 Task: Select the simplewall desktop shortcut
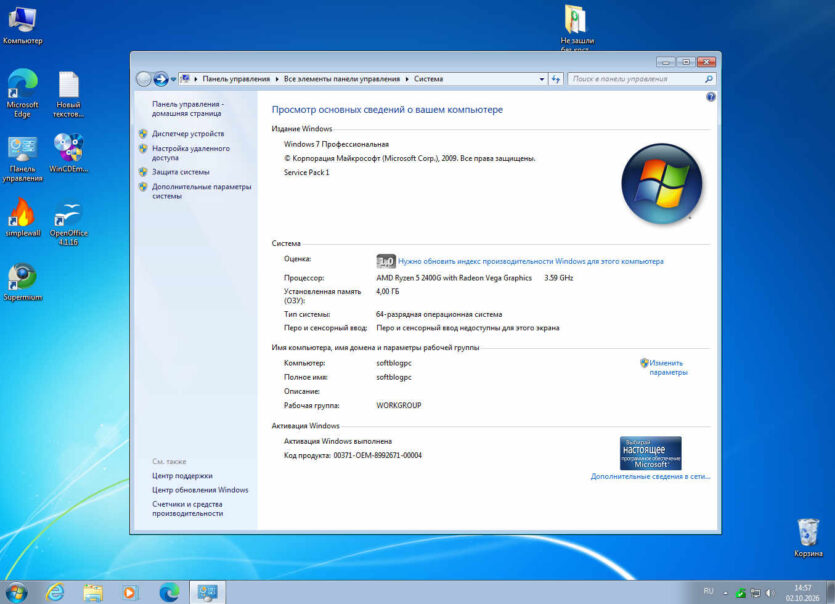(x=22, y=217)
